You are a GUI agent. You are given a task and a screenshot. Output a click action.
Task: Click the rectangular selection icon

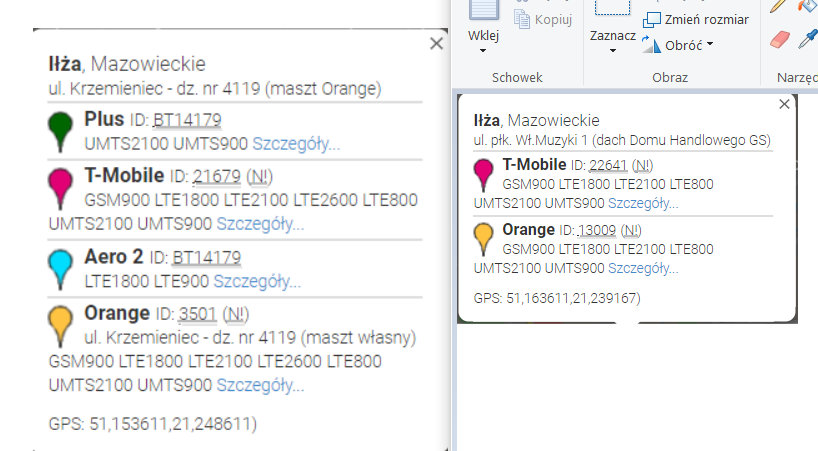612,8
